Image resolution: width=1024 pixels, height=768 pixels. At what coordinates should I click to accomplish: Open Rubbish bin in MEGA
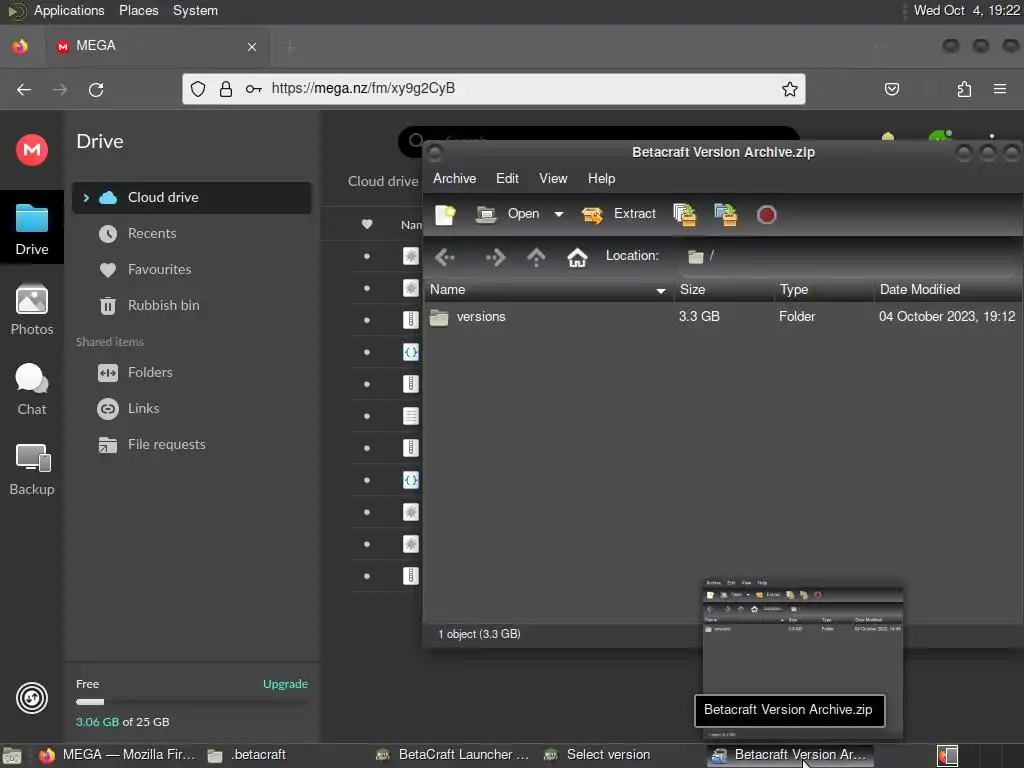point(163,305)
